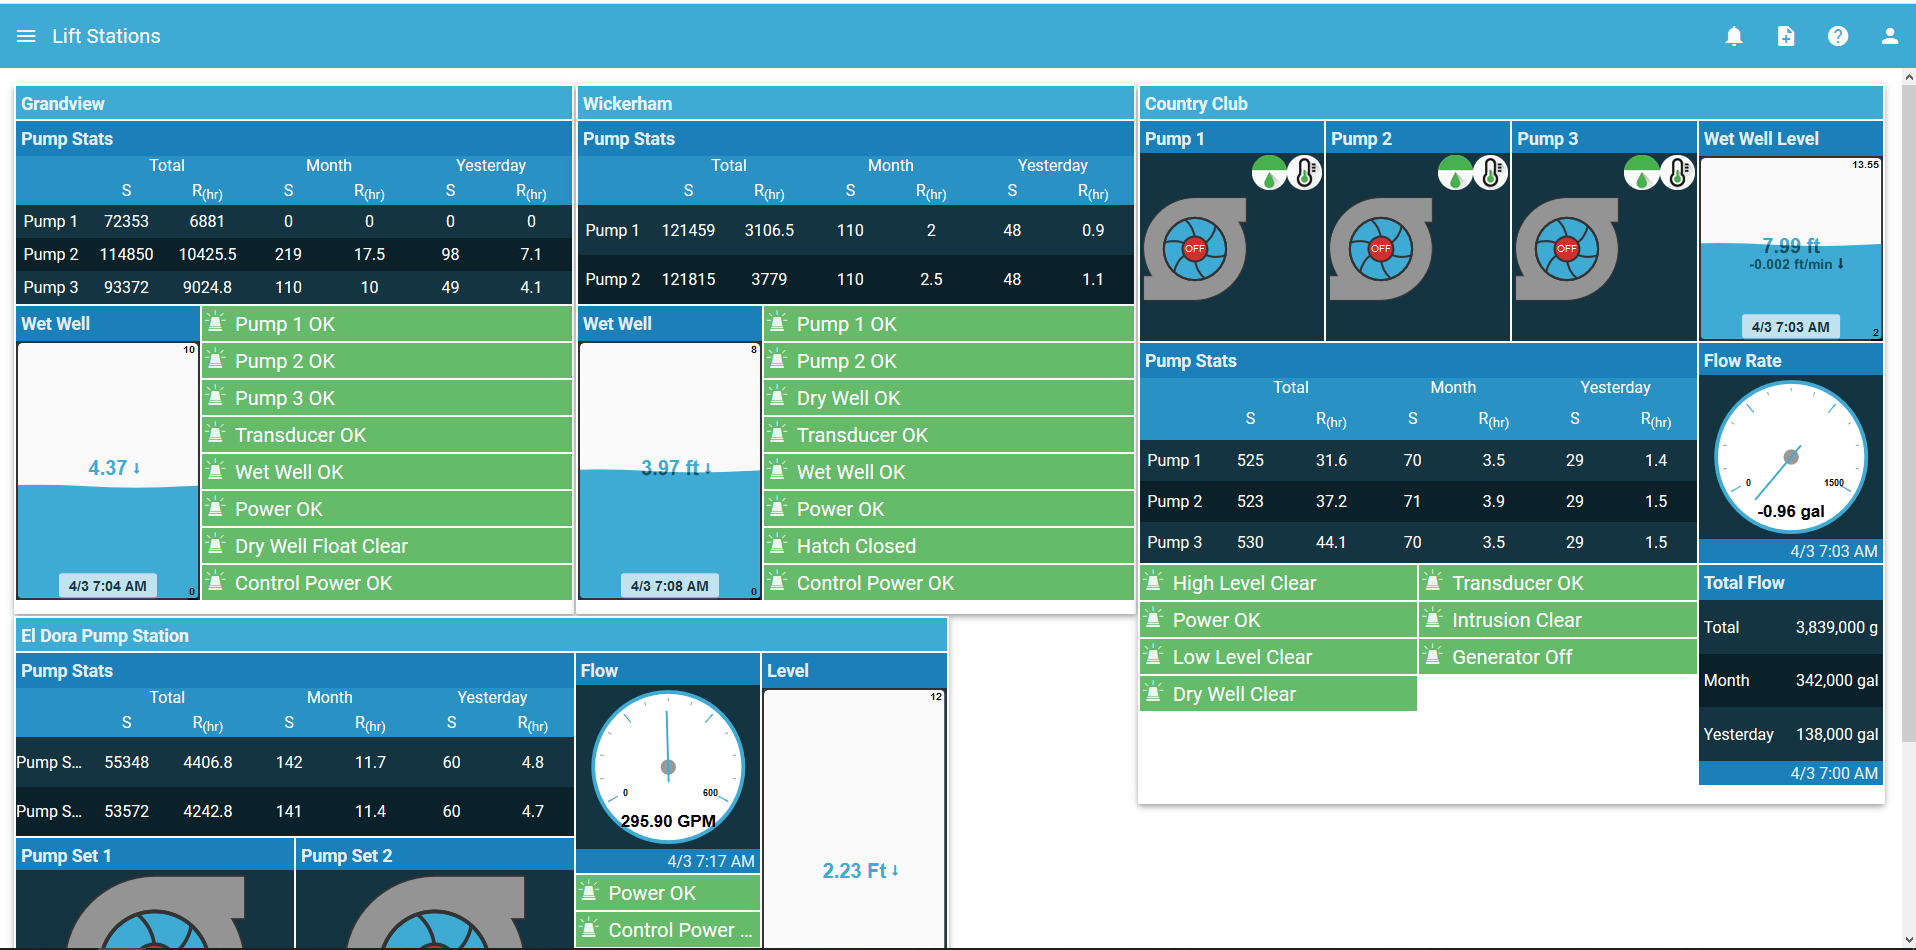Click Grandview wet well timestamp 4/3 7:04 AM
The image size is (1916, 950).
[x=108, y=586]
